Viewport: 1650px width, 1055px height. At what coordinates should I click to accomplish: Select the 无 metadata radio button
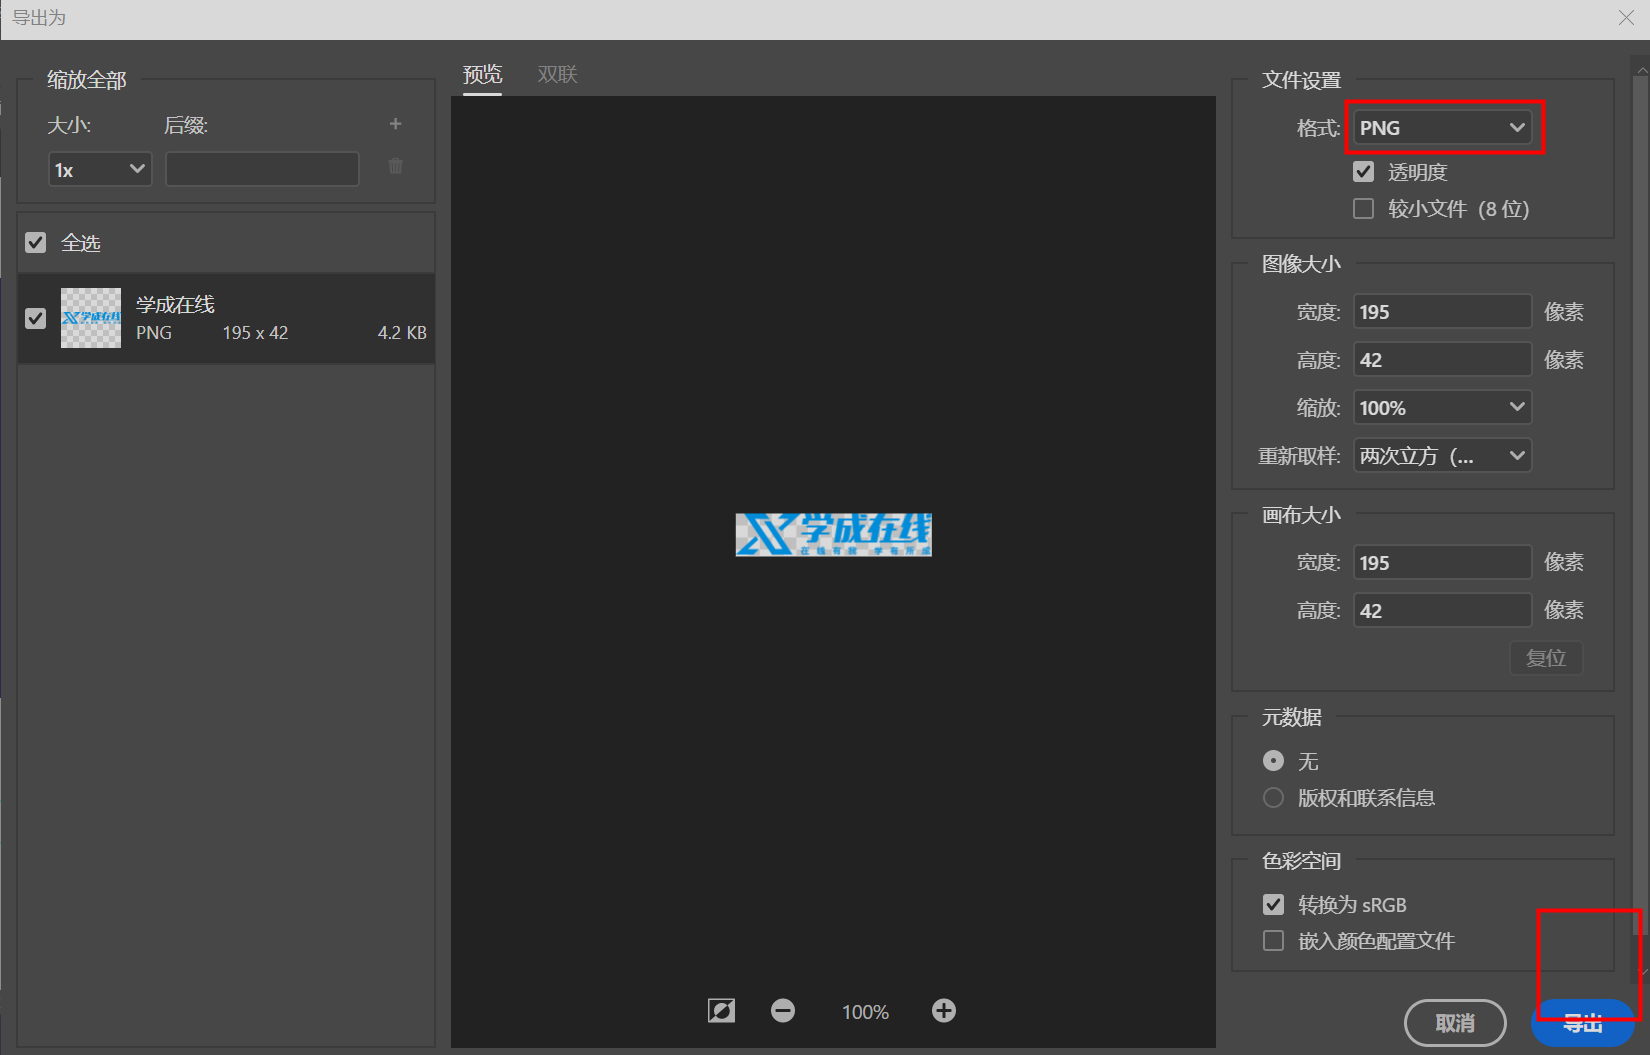(1273, 761)
